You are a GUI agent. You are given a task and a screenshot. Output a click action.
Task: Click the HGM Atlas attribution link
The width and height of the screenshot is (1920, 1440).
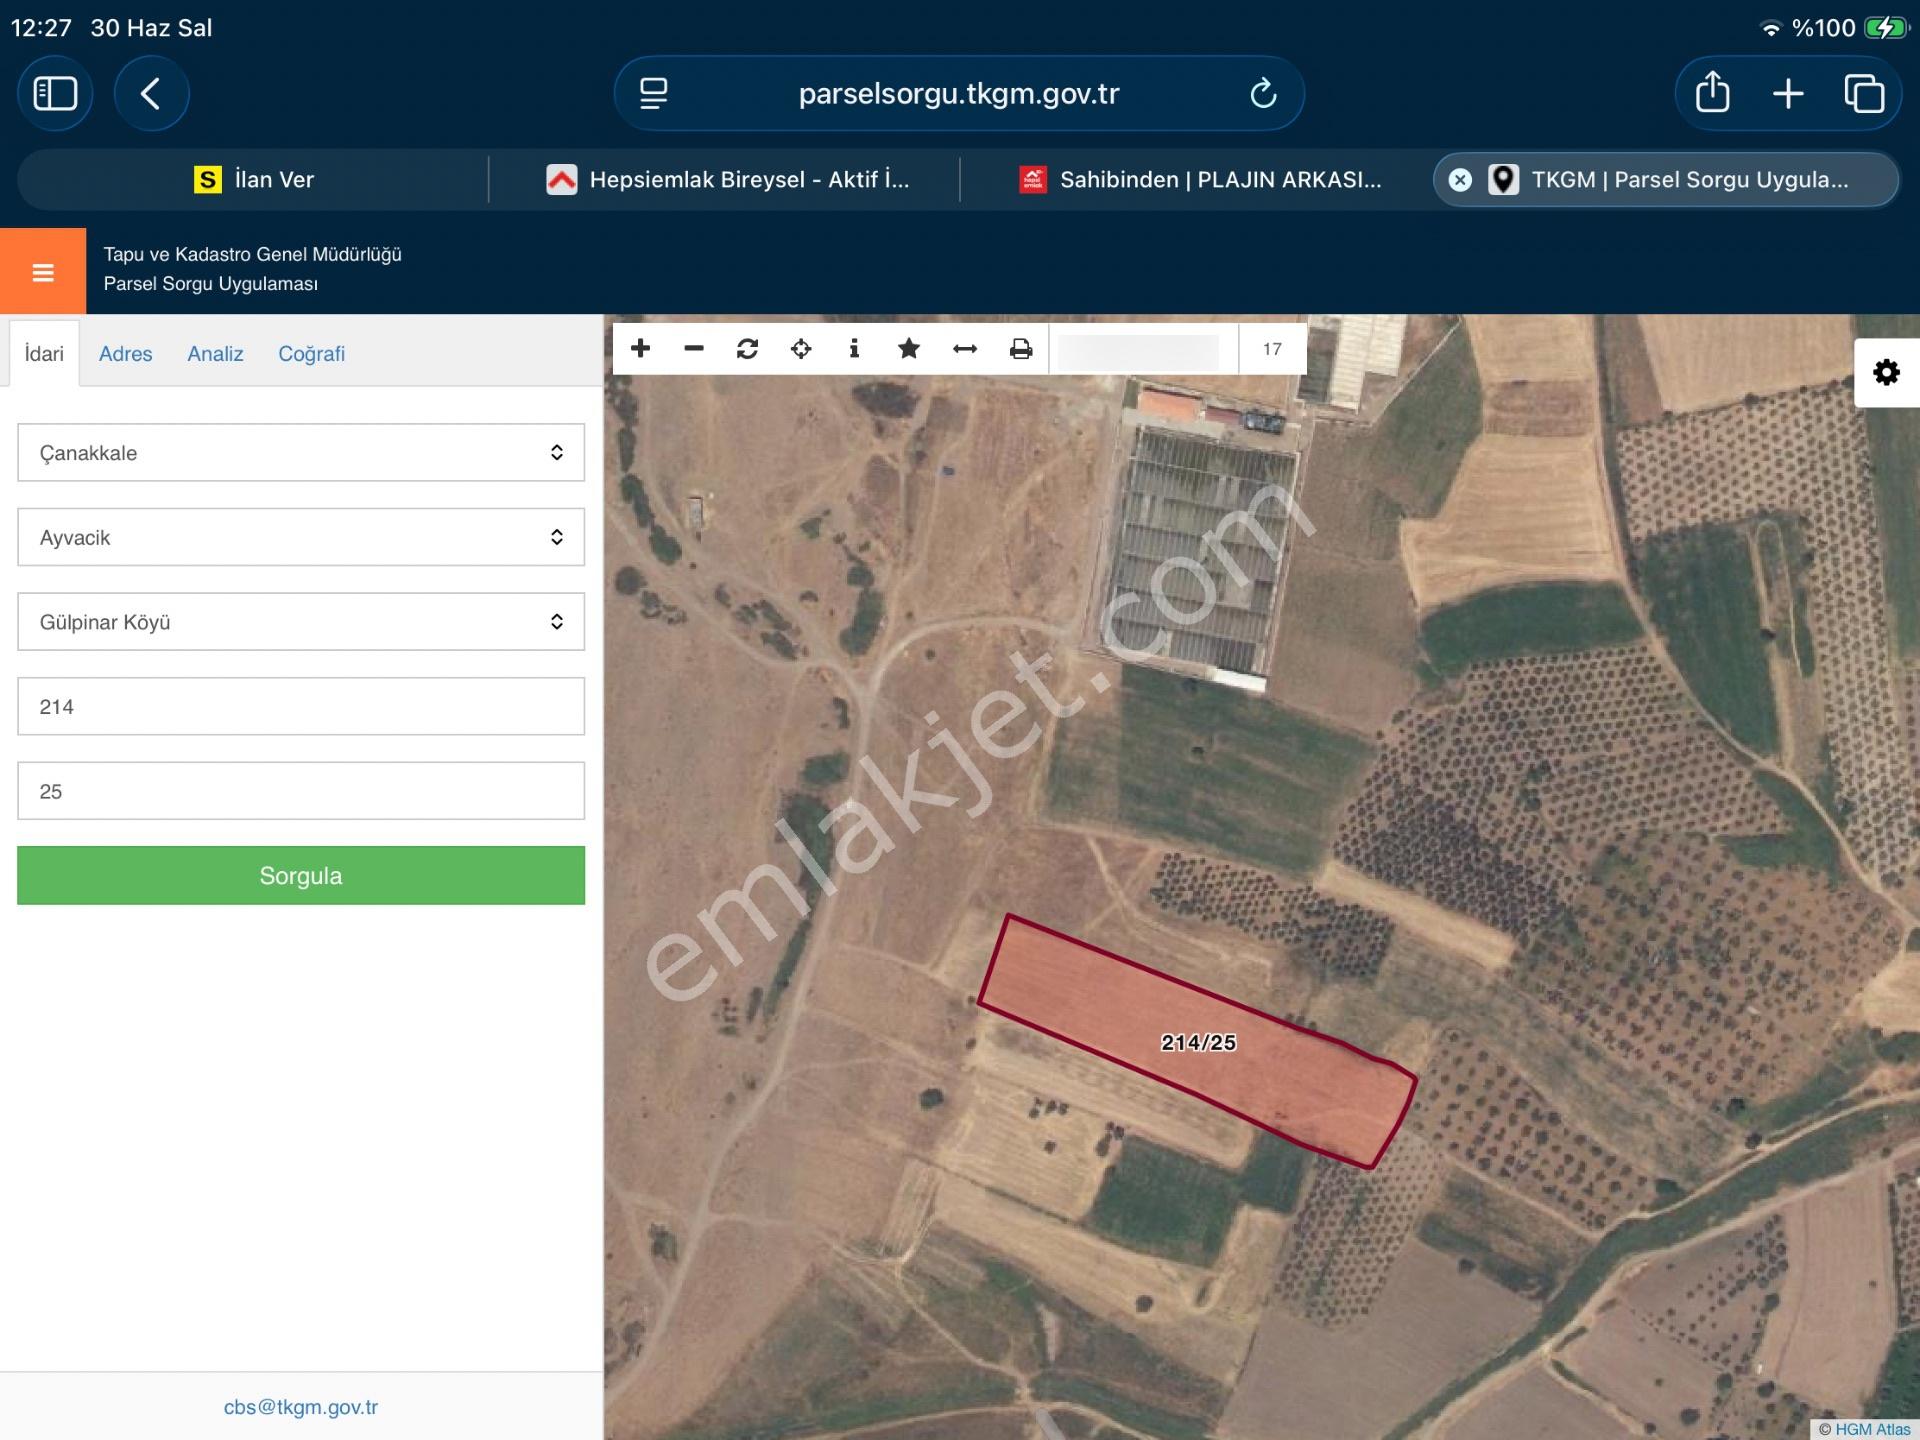[1872, 1429]
